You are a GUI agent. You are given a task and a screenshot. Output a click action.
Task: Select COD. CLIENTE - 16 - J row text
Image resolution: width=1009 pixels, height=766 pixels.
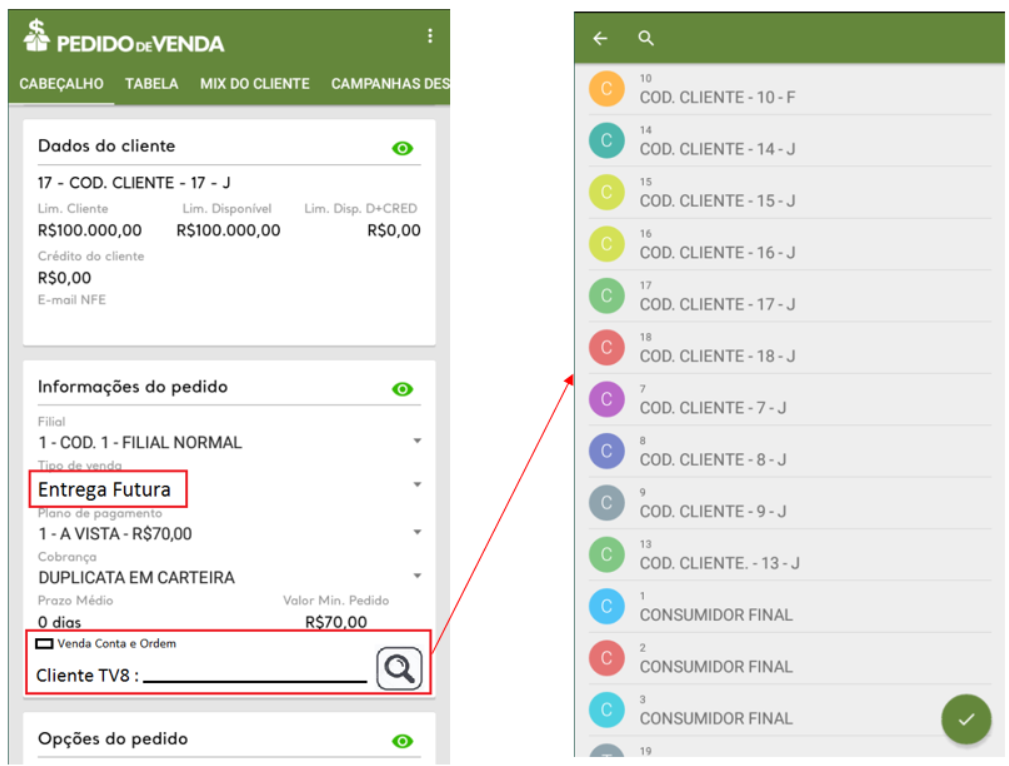[x=717, y=253]
